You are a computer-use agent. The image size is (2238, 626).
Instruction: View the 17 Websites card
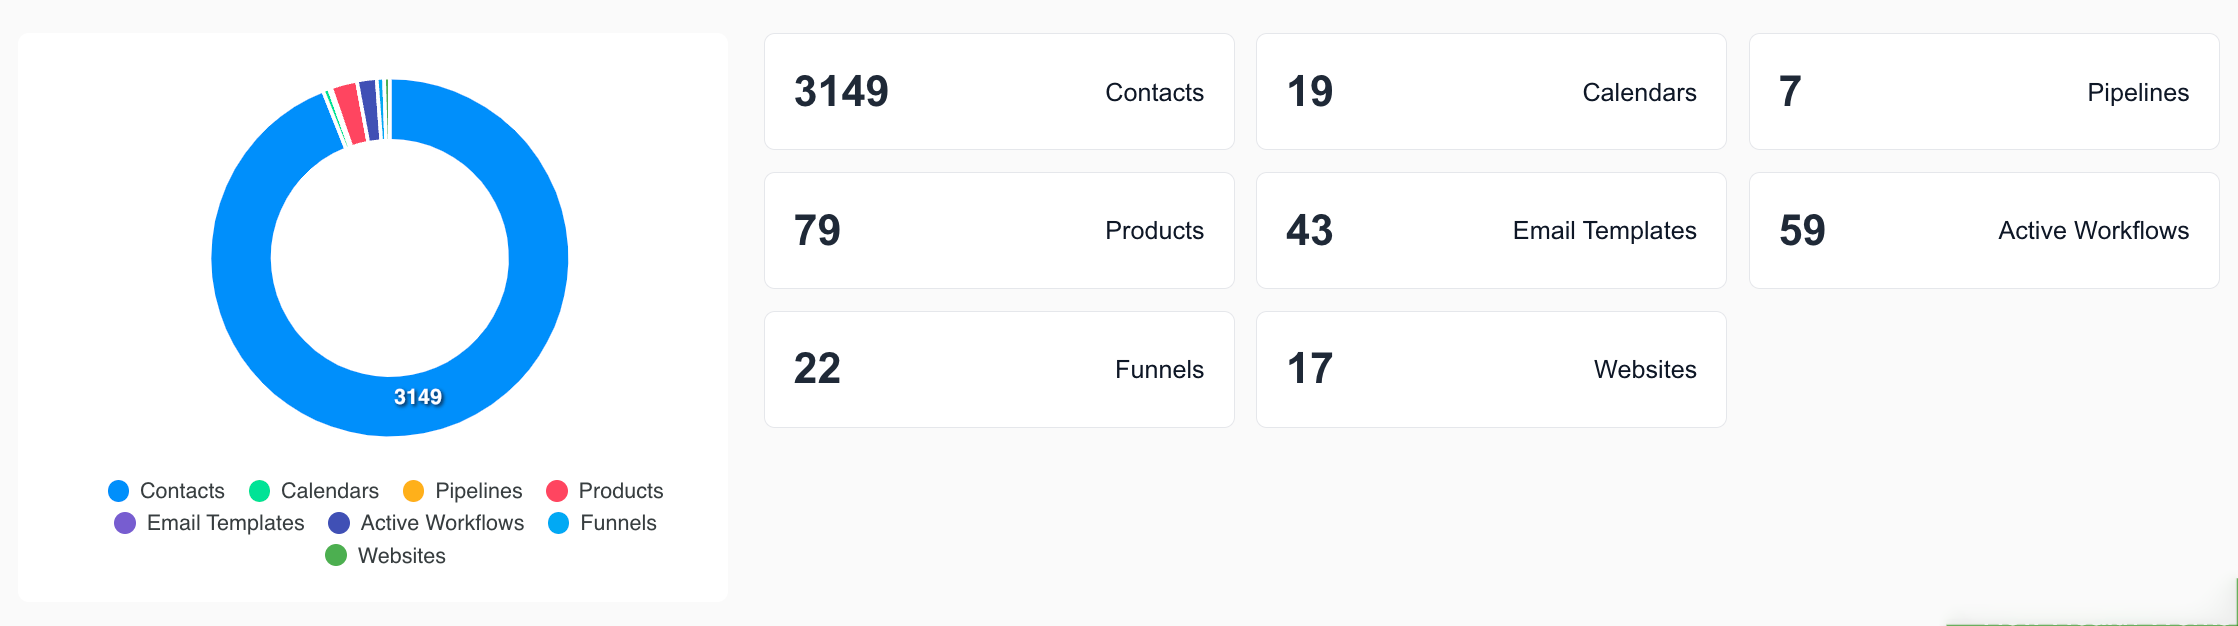[1491, 370]
